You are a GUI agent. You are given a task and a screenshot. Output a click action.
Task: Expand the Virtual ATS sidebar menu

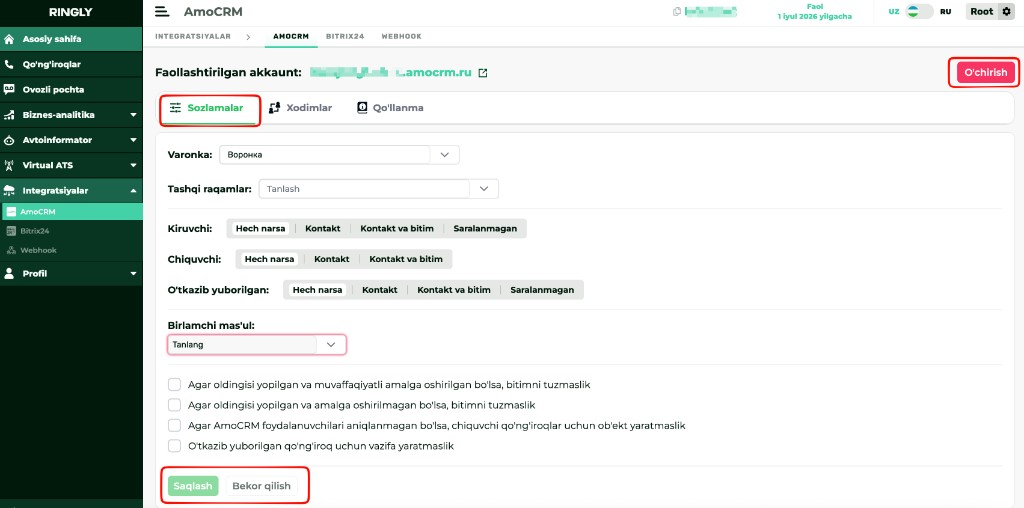tap(133, 165)
